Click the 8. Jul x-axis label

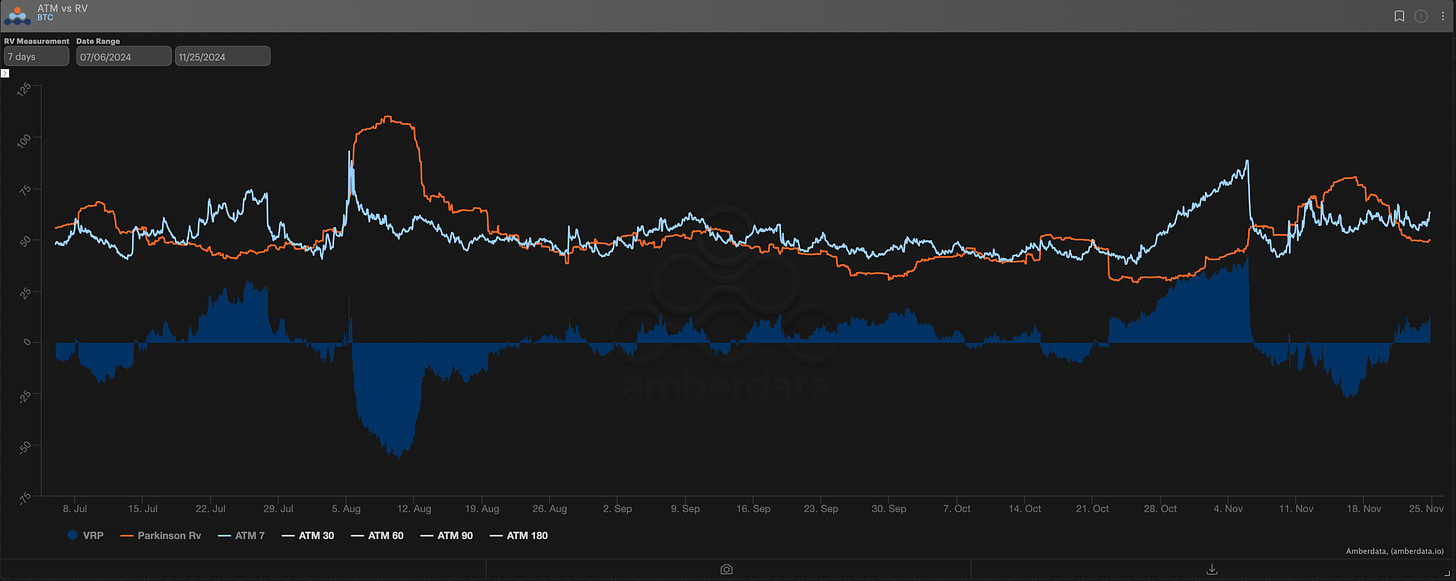76,508
